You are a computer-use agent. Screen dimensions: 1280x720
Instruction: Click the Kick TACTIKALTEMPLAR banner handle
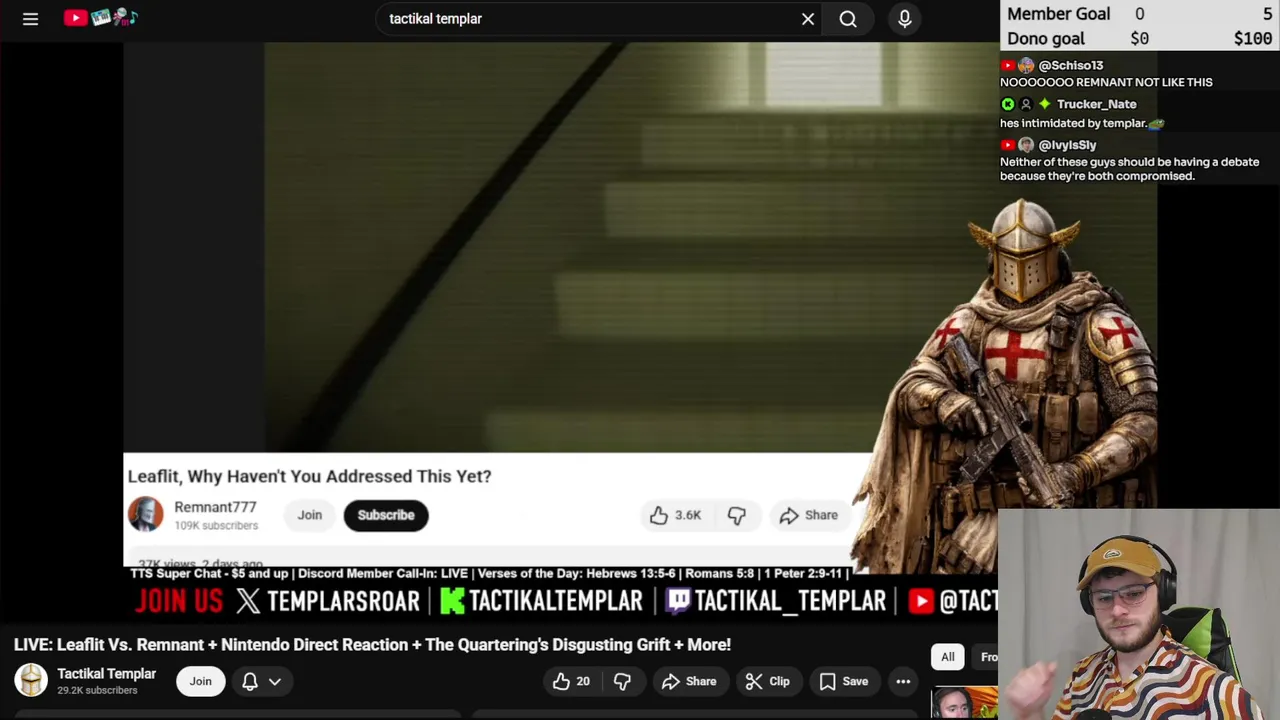(541, 600)
